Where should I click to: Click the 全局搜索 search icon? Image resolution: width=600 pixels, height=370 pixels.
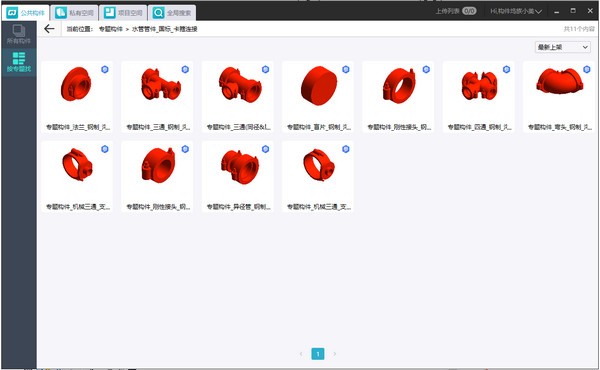click(x=158, y=13)
